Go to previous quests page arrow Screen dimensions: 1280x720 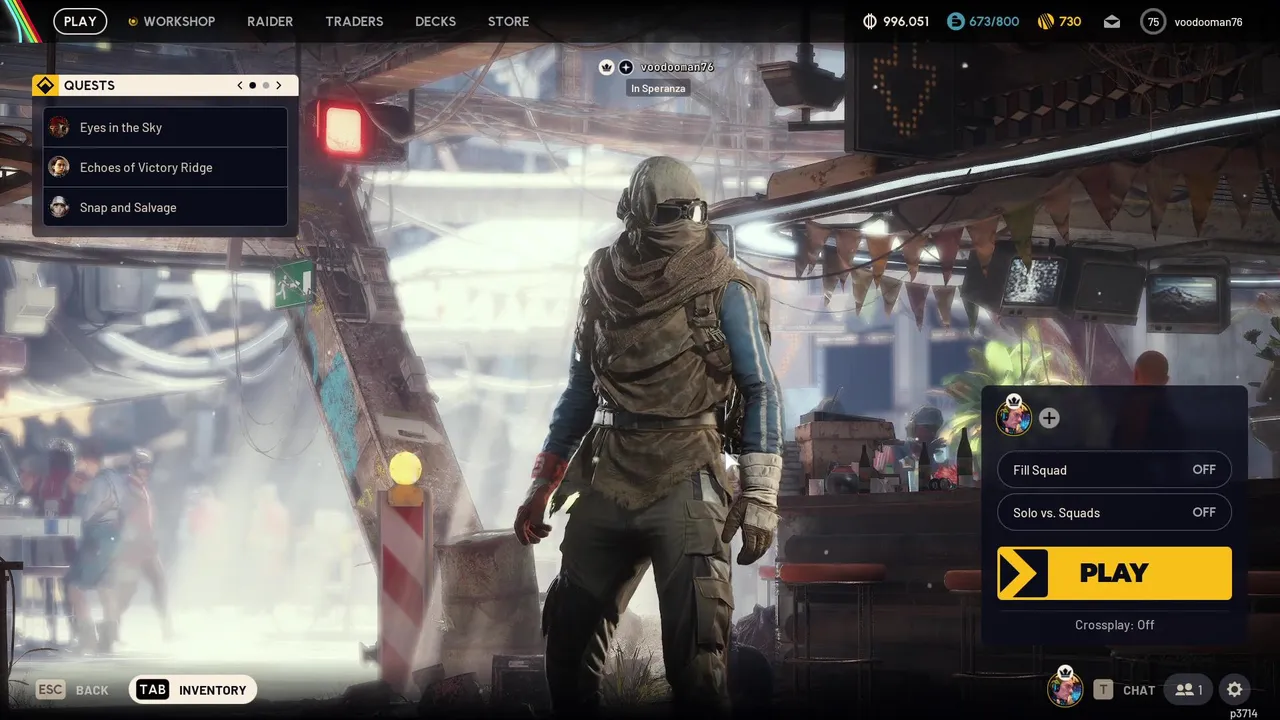pos(240,85)
